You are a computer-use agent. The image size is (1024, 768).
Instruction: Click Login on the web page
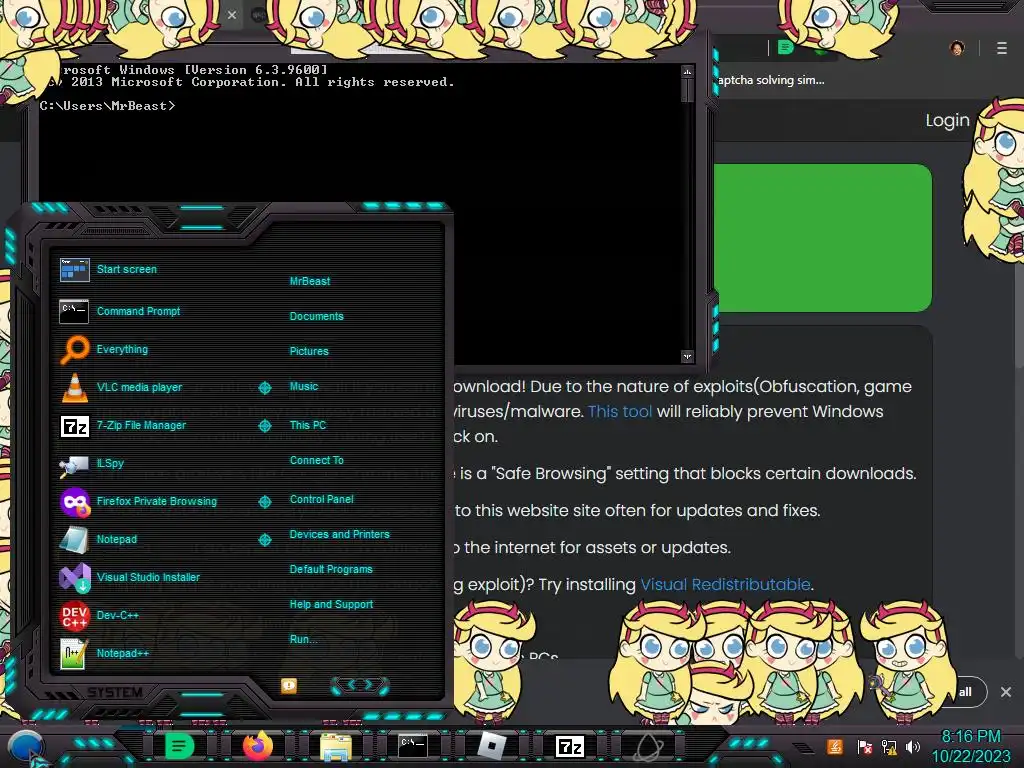pyautogui.click(x=947, y=120)
